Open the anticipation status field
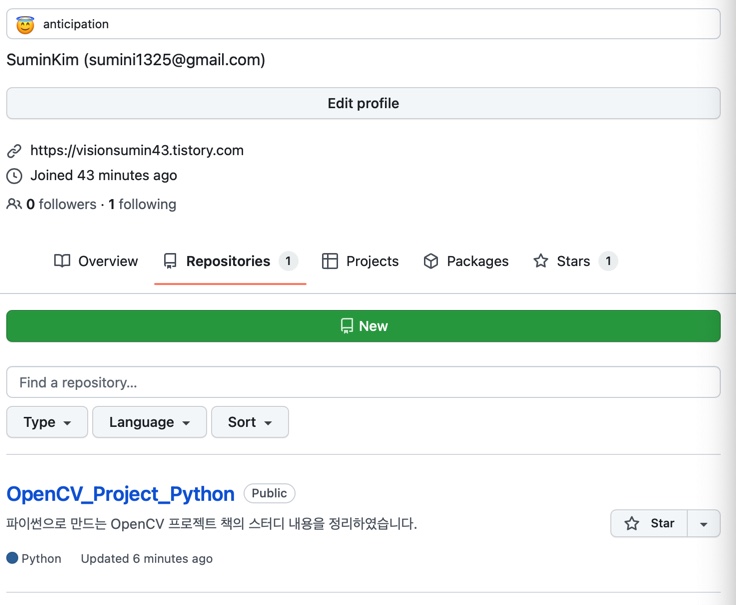Viewport: 736px width, 605px height. pyautogui.click(x=363, y=23)
